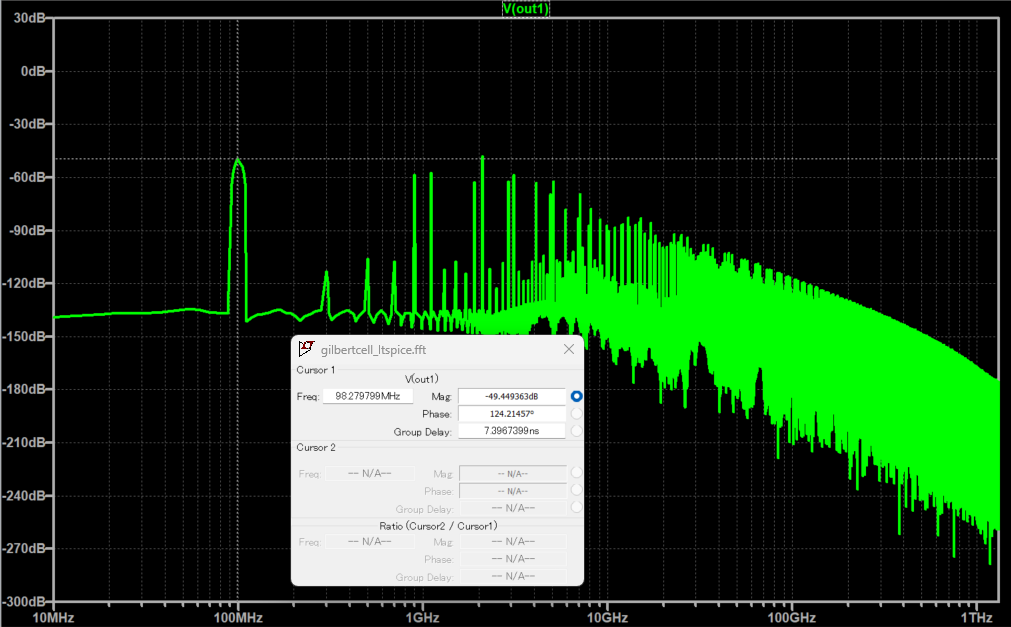Click the Ratio (Cursor2 / Cursor1) section label
Viewport: 1011px width, 627px height.
tap(437, 525)
